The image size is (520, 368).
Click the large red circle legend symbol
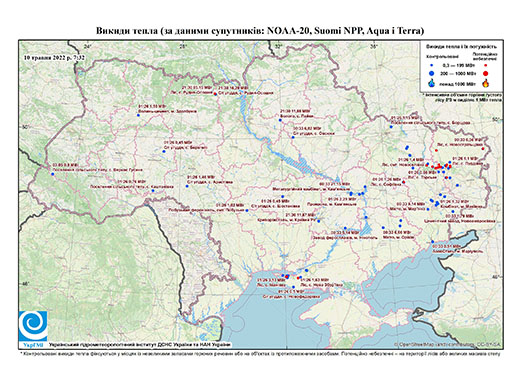(x=486, y=73)
